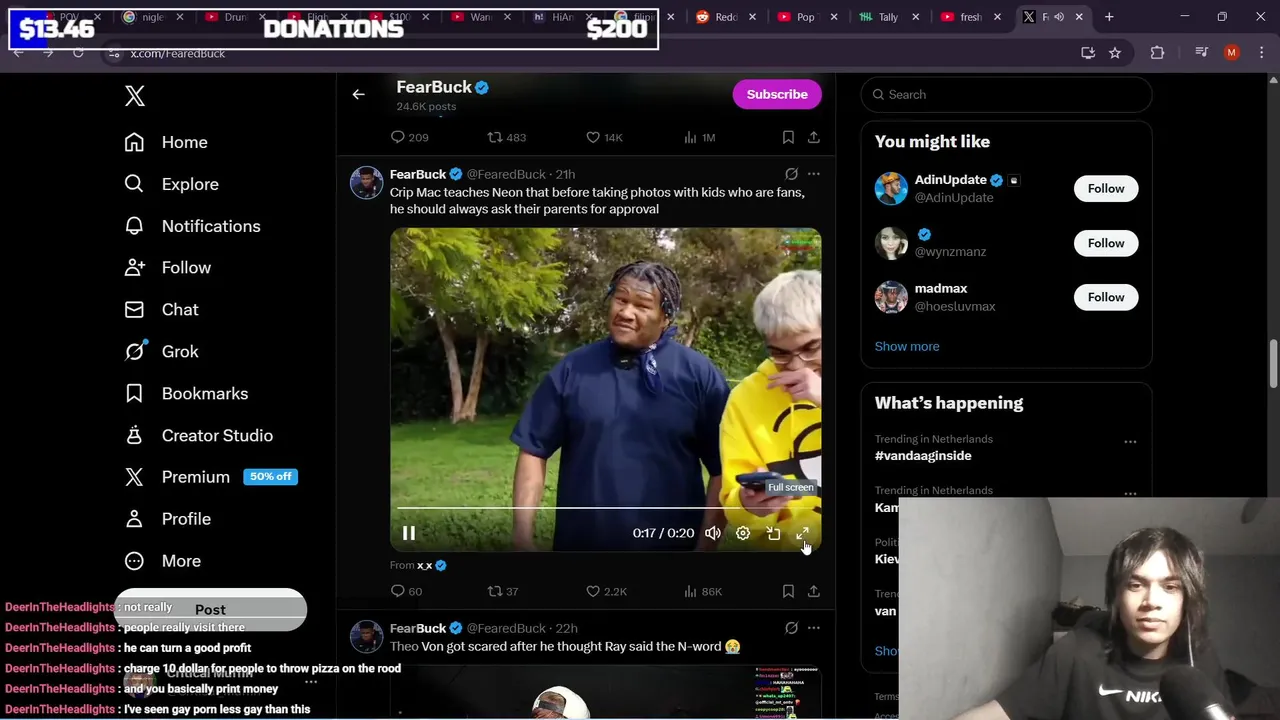Switch to the fresh YouTube tab

point(971,17)
